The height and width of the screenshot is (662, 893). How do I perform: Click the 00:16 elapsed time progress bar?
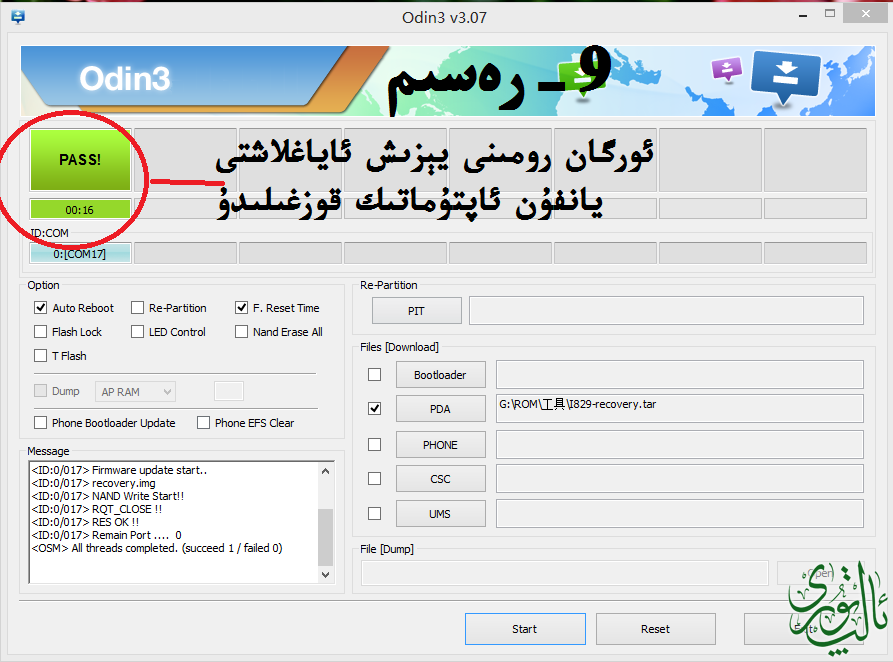click(80, 210)
